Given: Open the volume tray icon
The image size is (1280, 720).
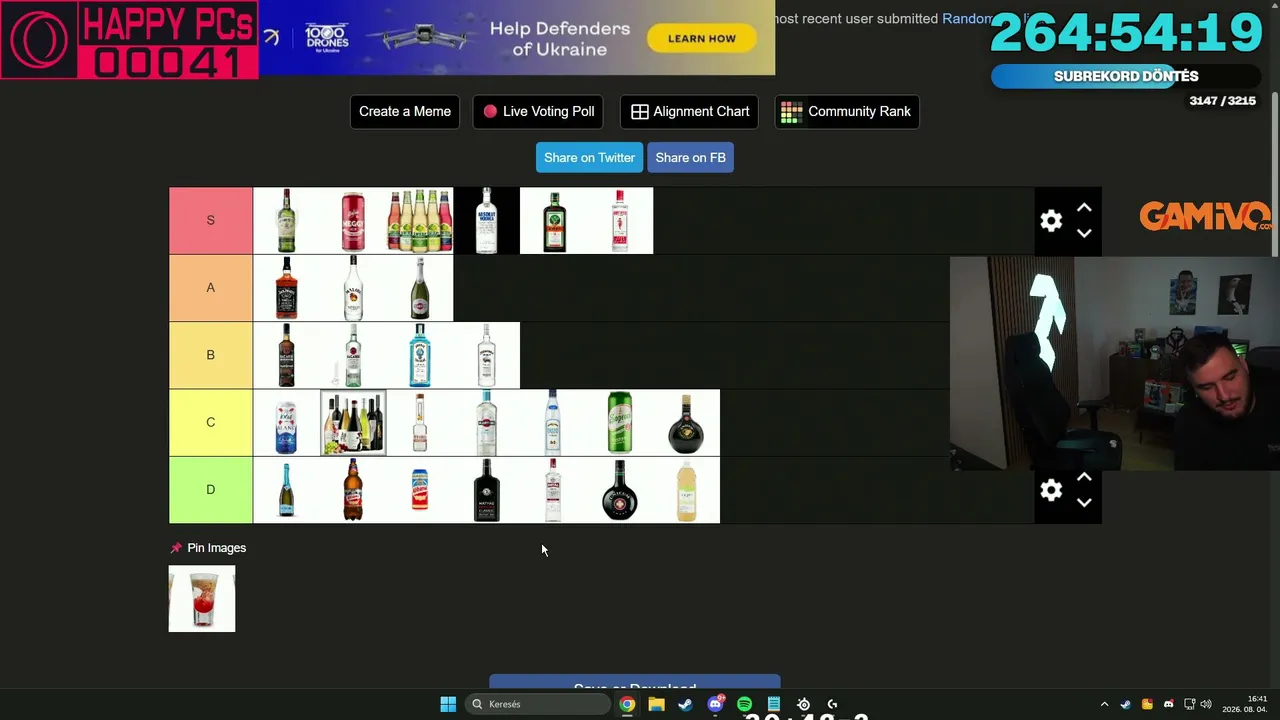Looking at the screenshot, I should tap(1206, 704).
